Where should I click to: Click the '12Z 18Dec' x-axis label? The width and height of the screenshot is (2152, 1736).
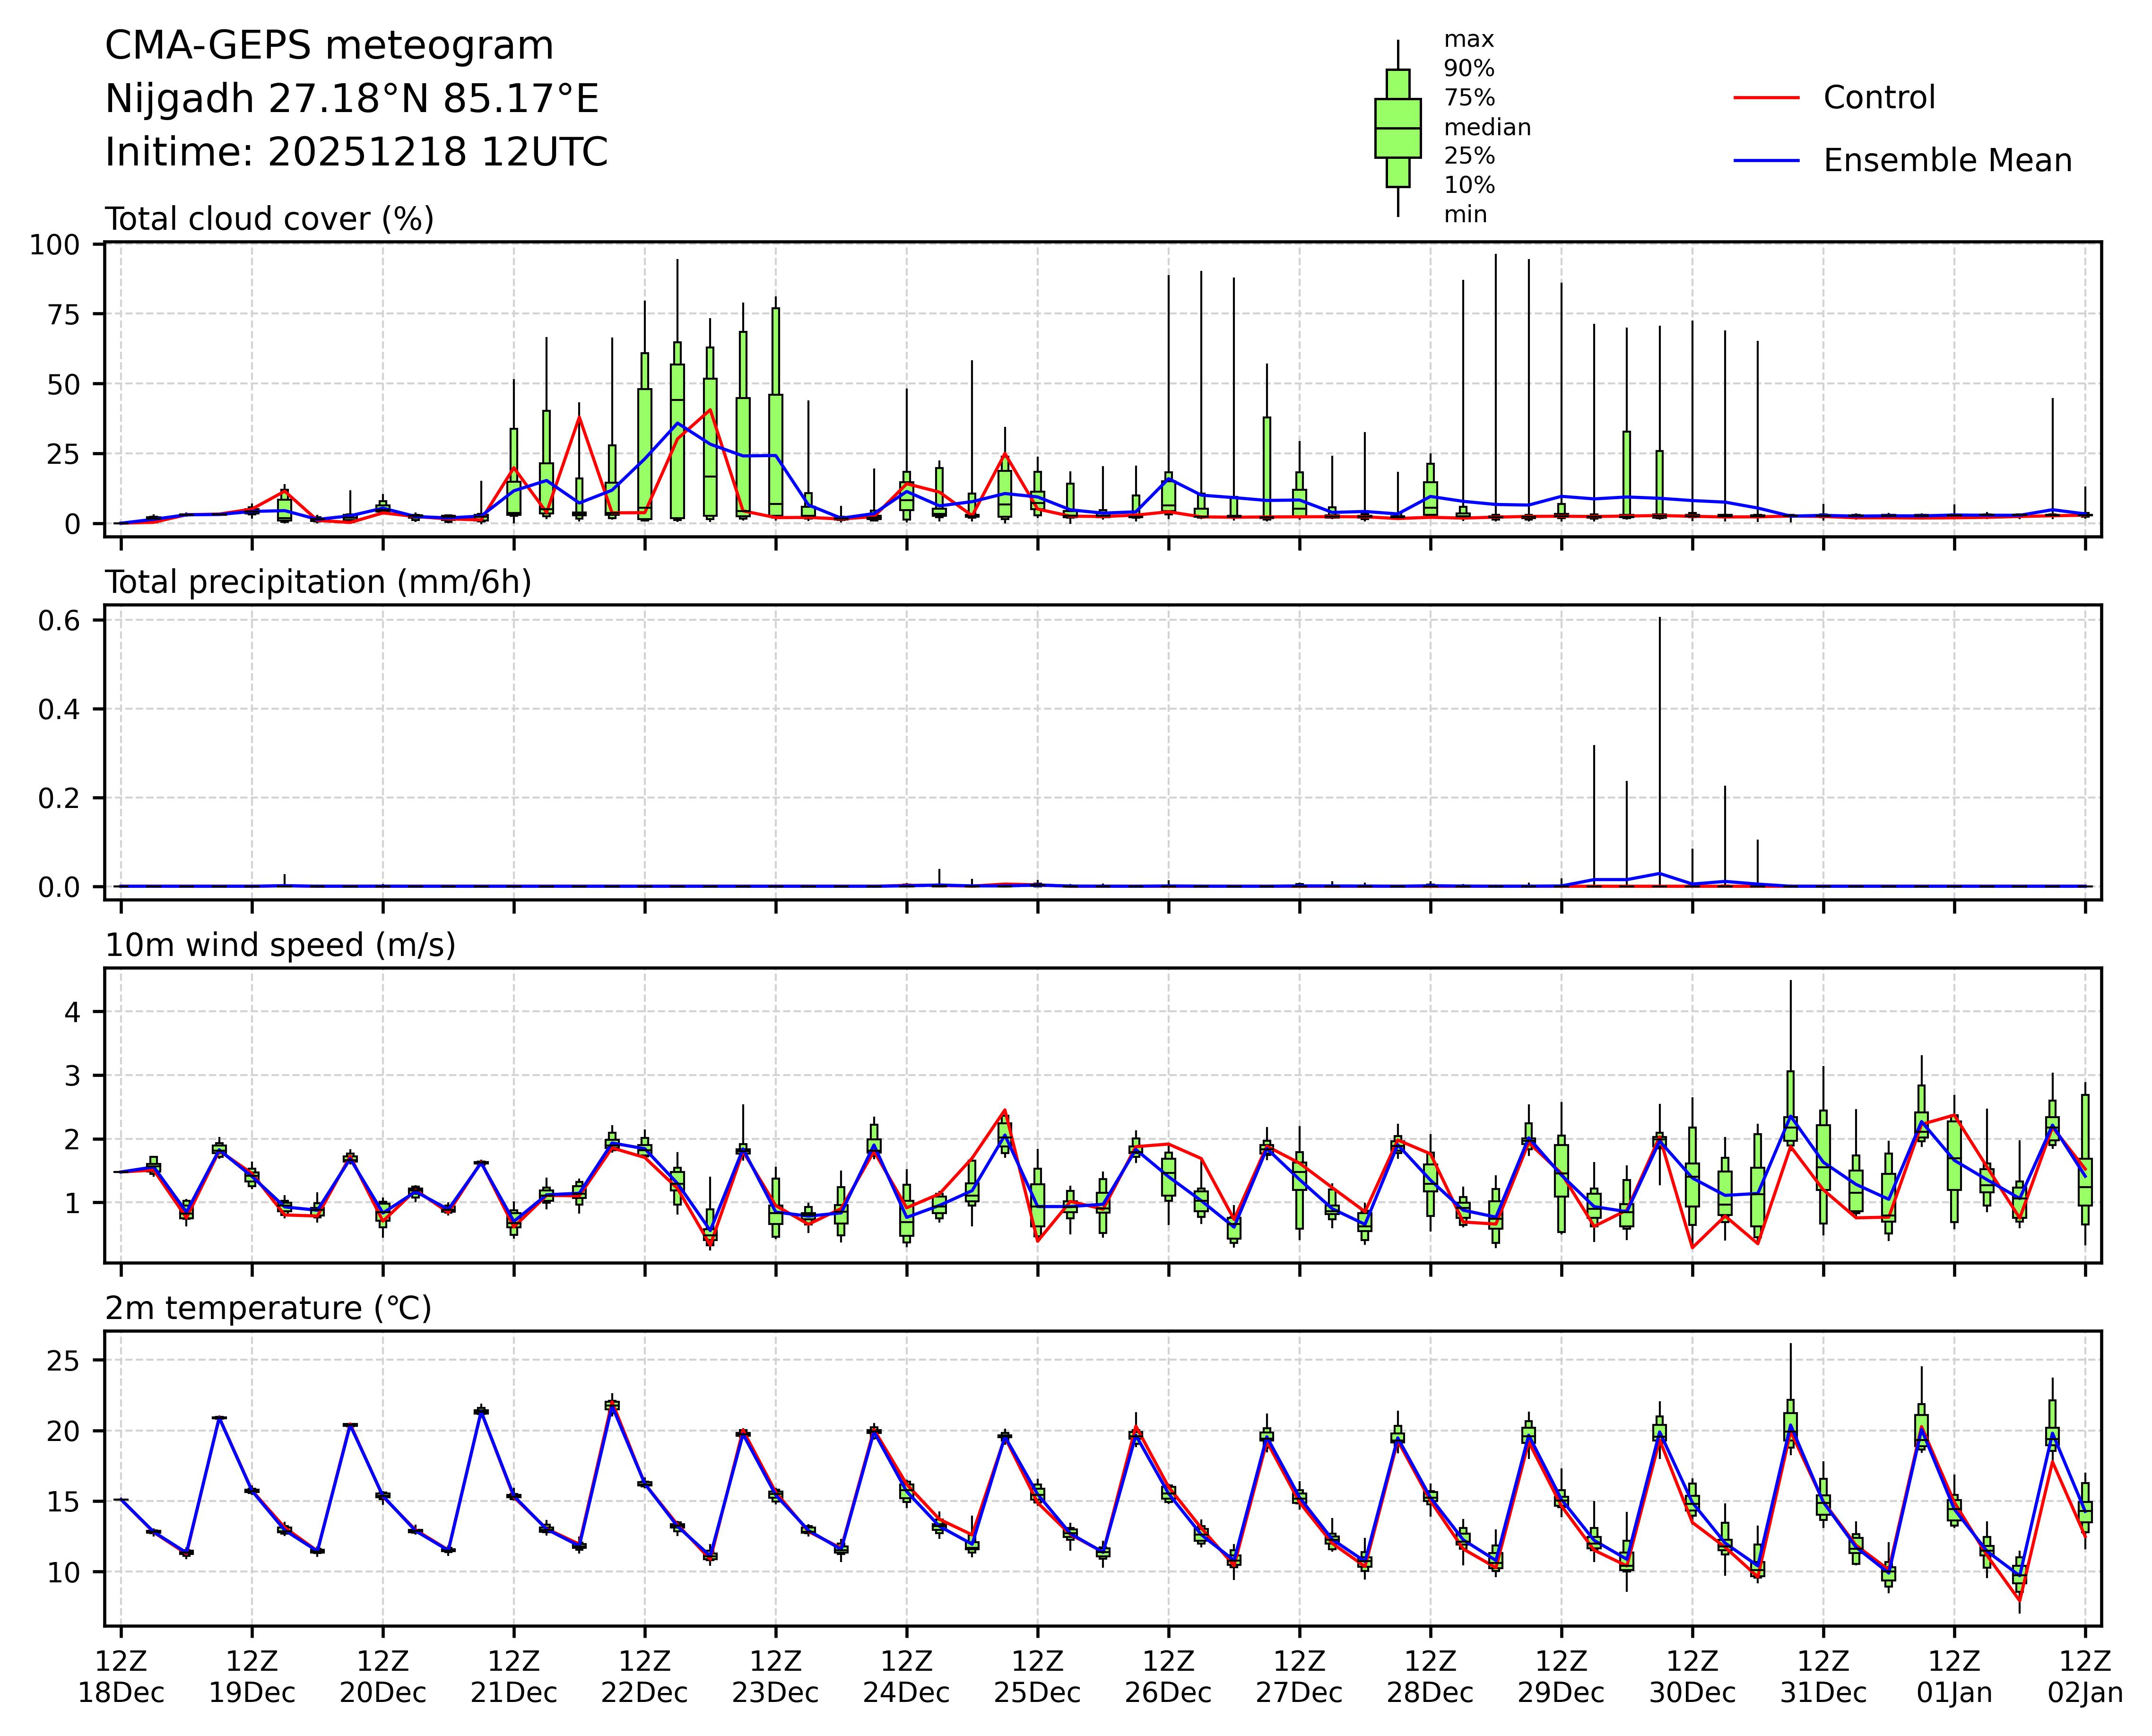[121, 1677]
